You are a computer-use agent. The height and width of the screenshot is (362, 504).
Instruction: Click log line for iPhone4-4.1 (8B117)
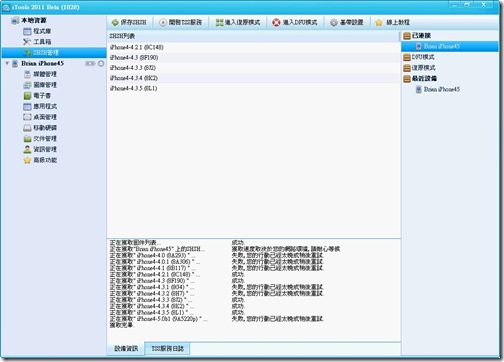tap(217, 268)
